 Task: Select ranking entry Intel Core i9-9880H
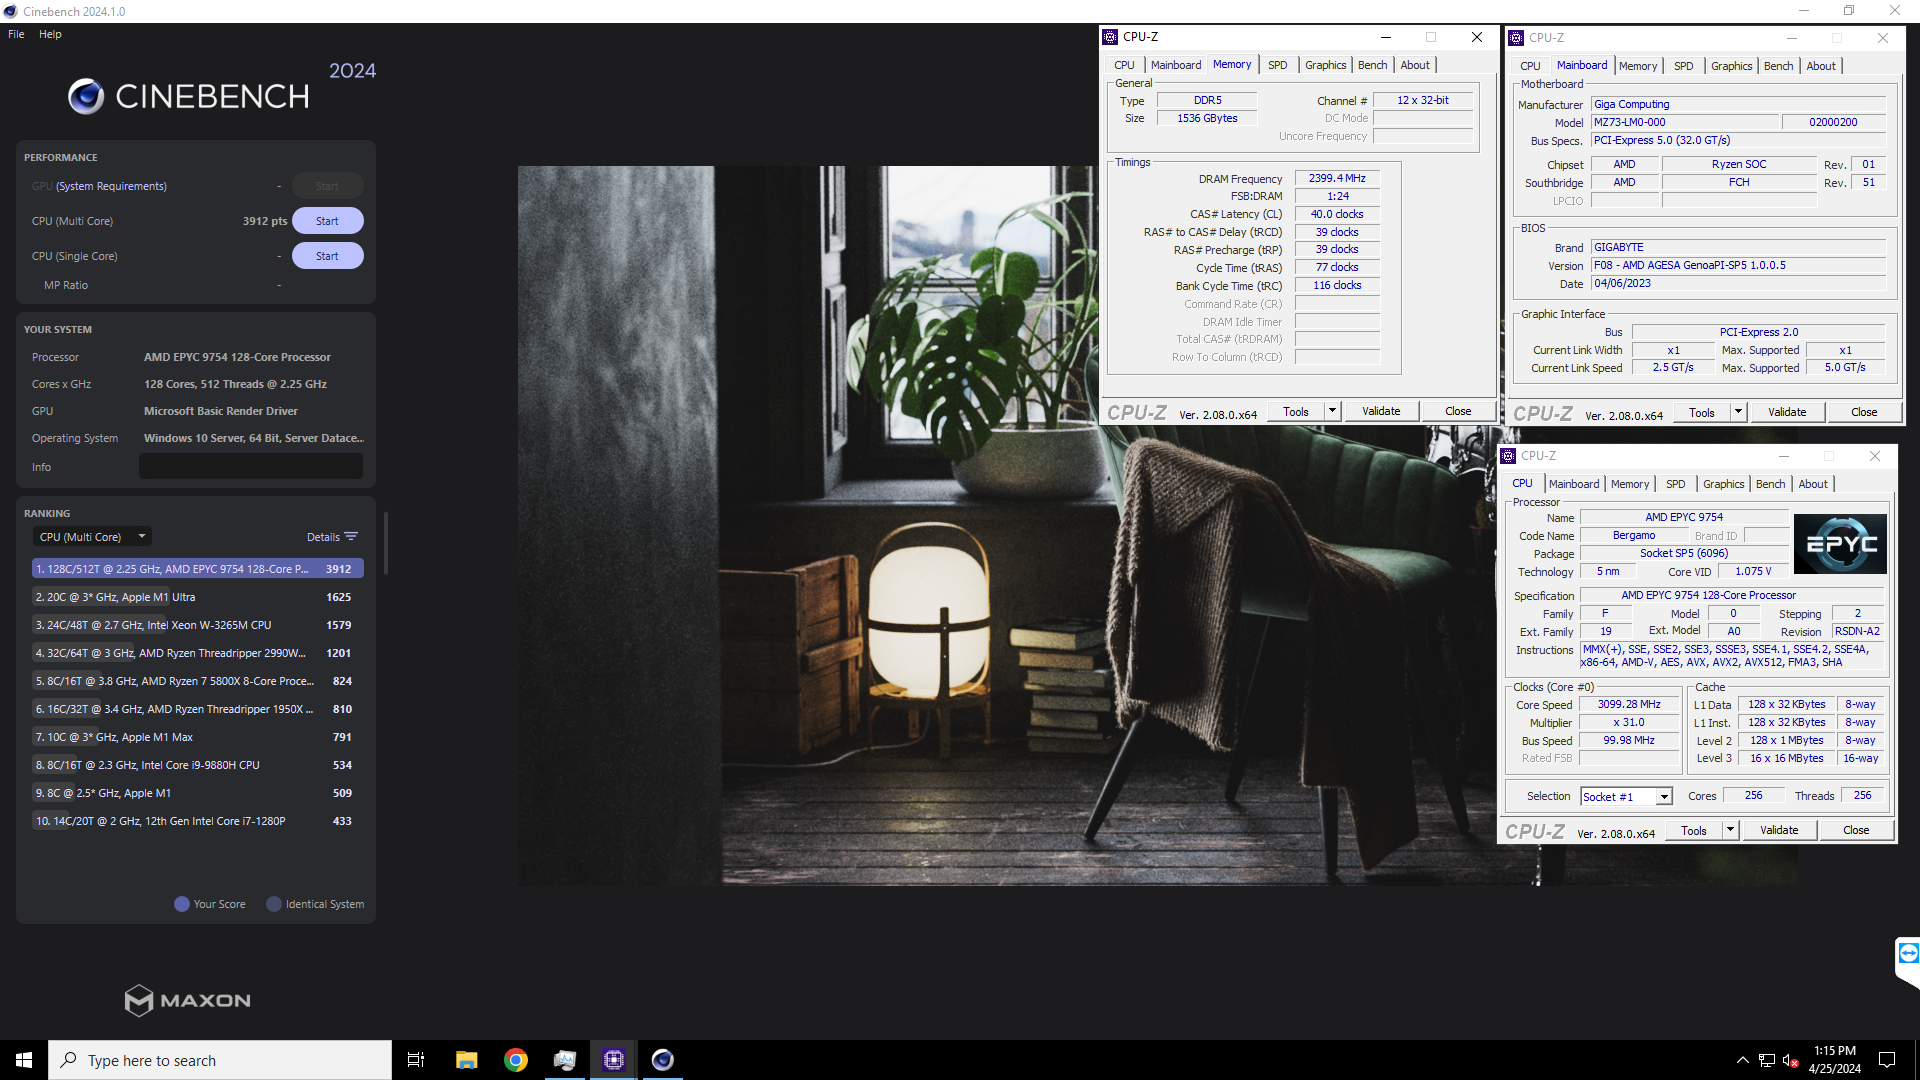tap(197, 765)
